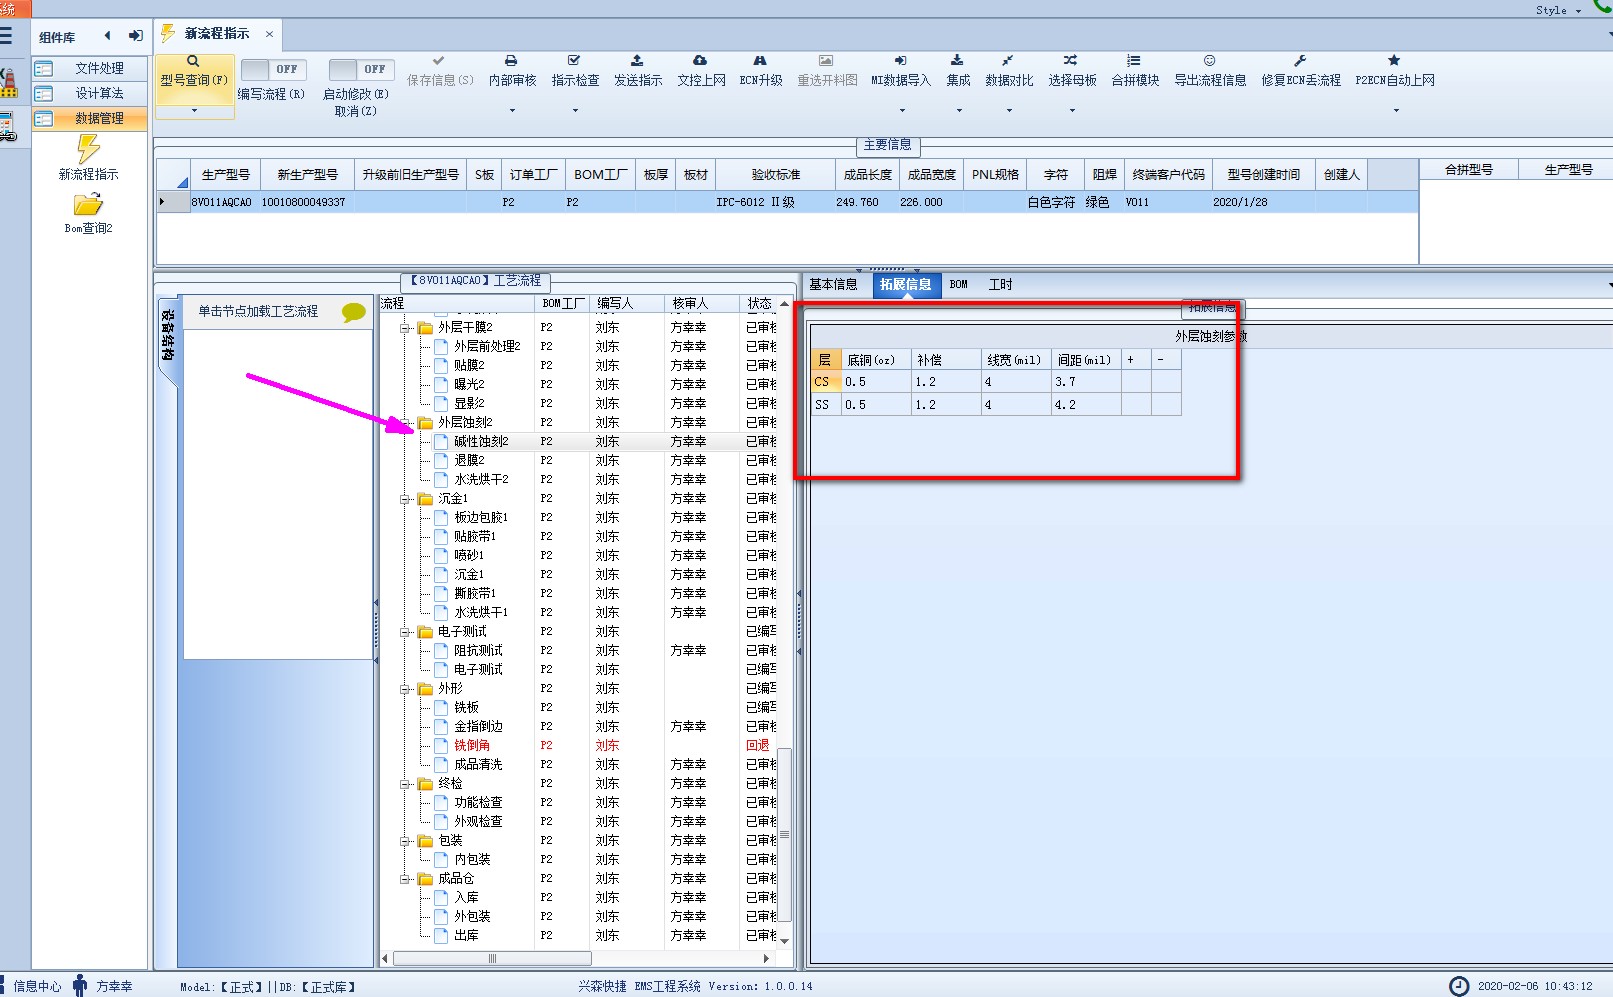
Task: Click the hamburger menu icon
Action: pyautogui.click(x=6, y=36)
